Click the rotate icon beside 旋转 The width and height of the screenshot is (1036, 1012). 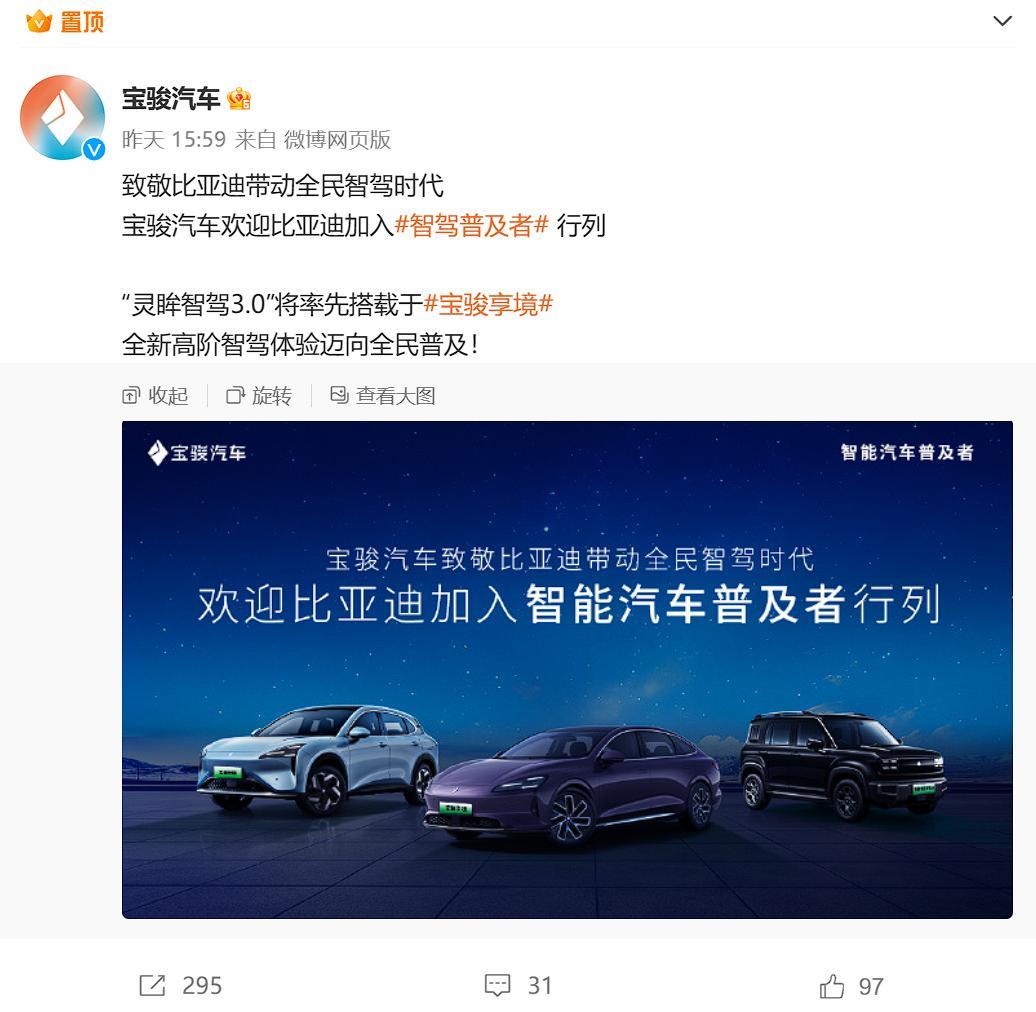click(x=235, y=396)
